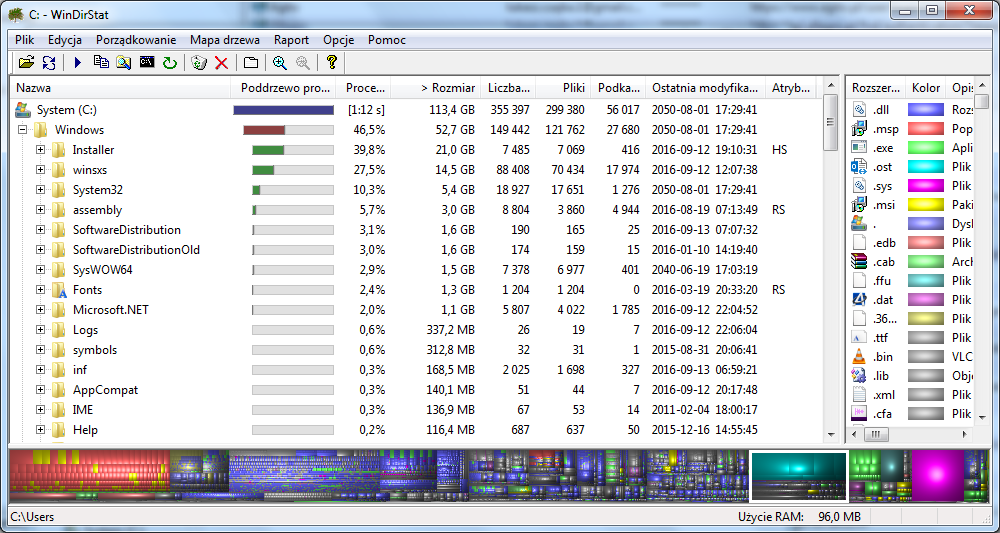The height and width of the screenshot is (533, 1000).
Task: Click the System (C:) drive icon
Action: pyautogui.click(x=23, y=110)
